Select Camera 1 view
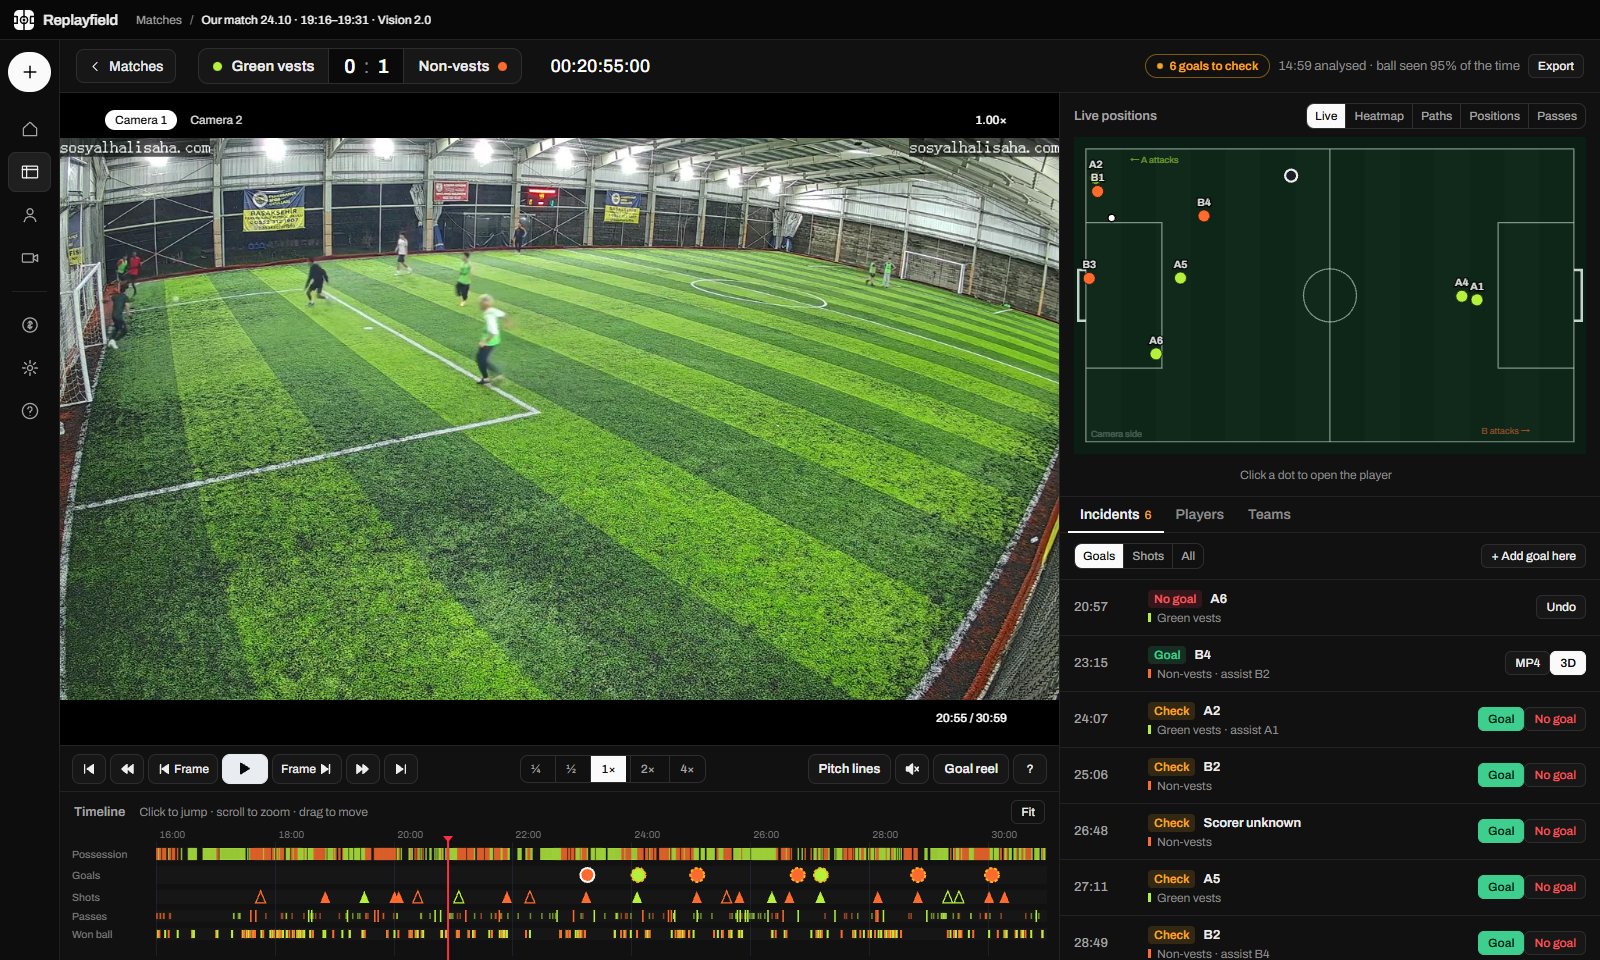Viewport: 1600px width, 960px height. click(141, 120)
